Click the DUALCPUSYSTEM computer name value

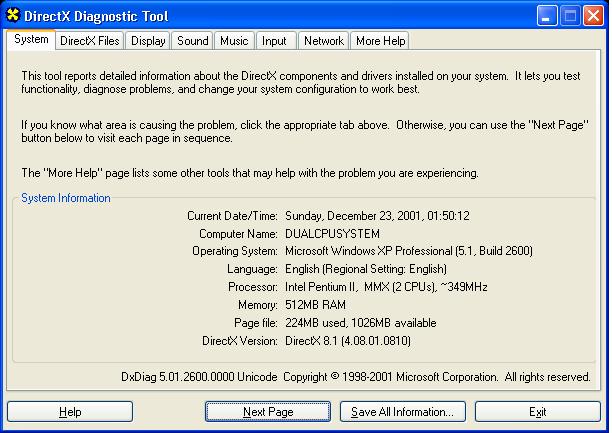(332, 234)
